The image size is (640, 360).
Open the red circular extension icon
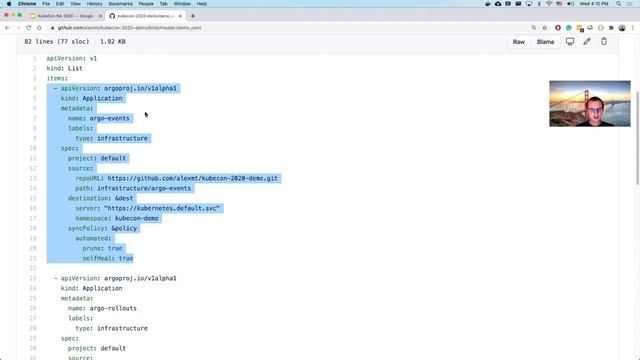pos(558,28)
